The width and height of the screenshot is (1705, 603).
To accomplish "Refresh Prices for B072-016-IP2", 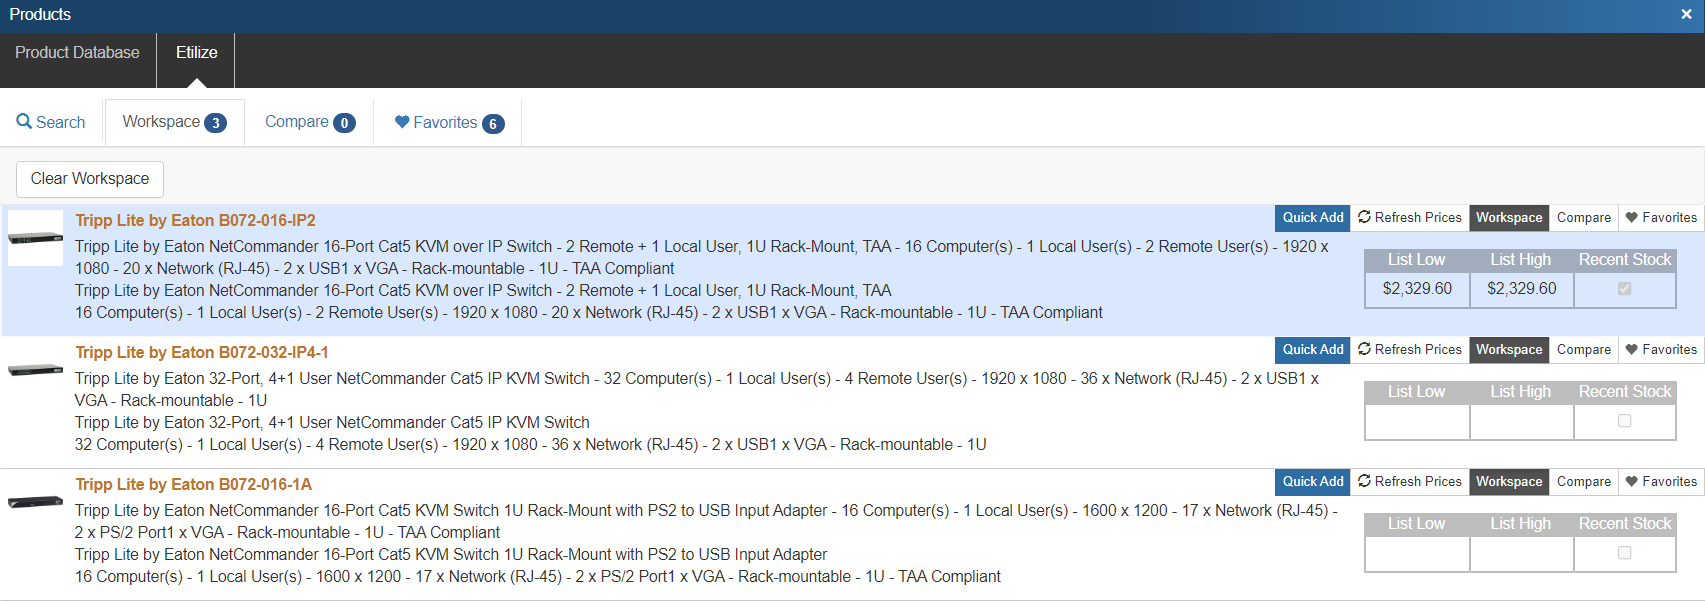I will point(1409,218).
